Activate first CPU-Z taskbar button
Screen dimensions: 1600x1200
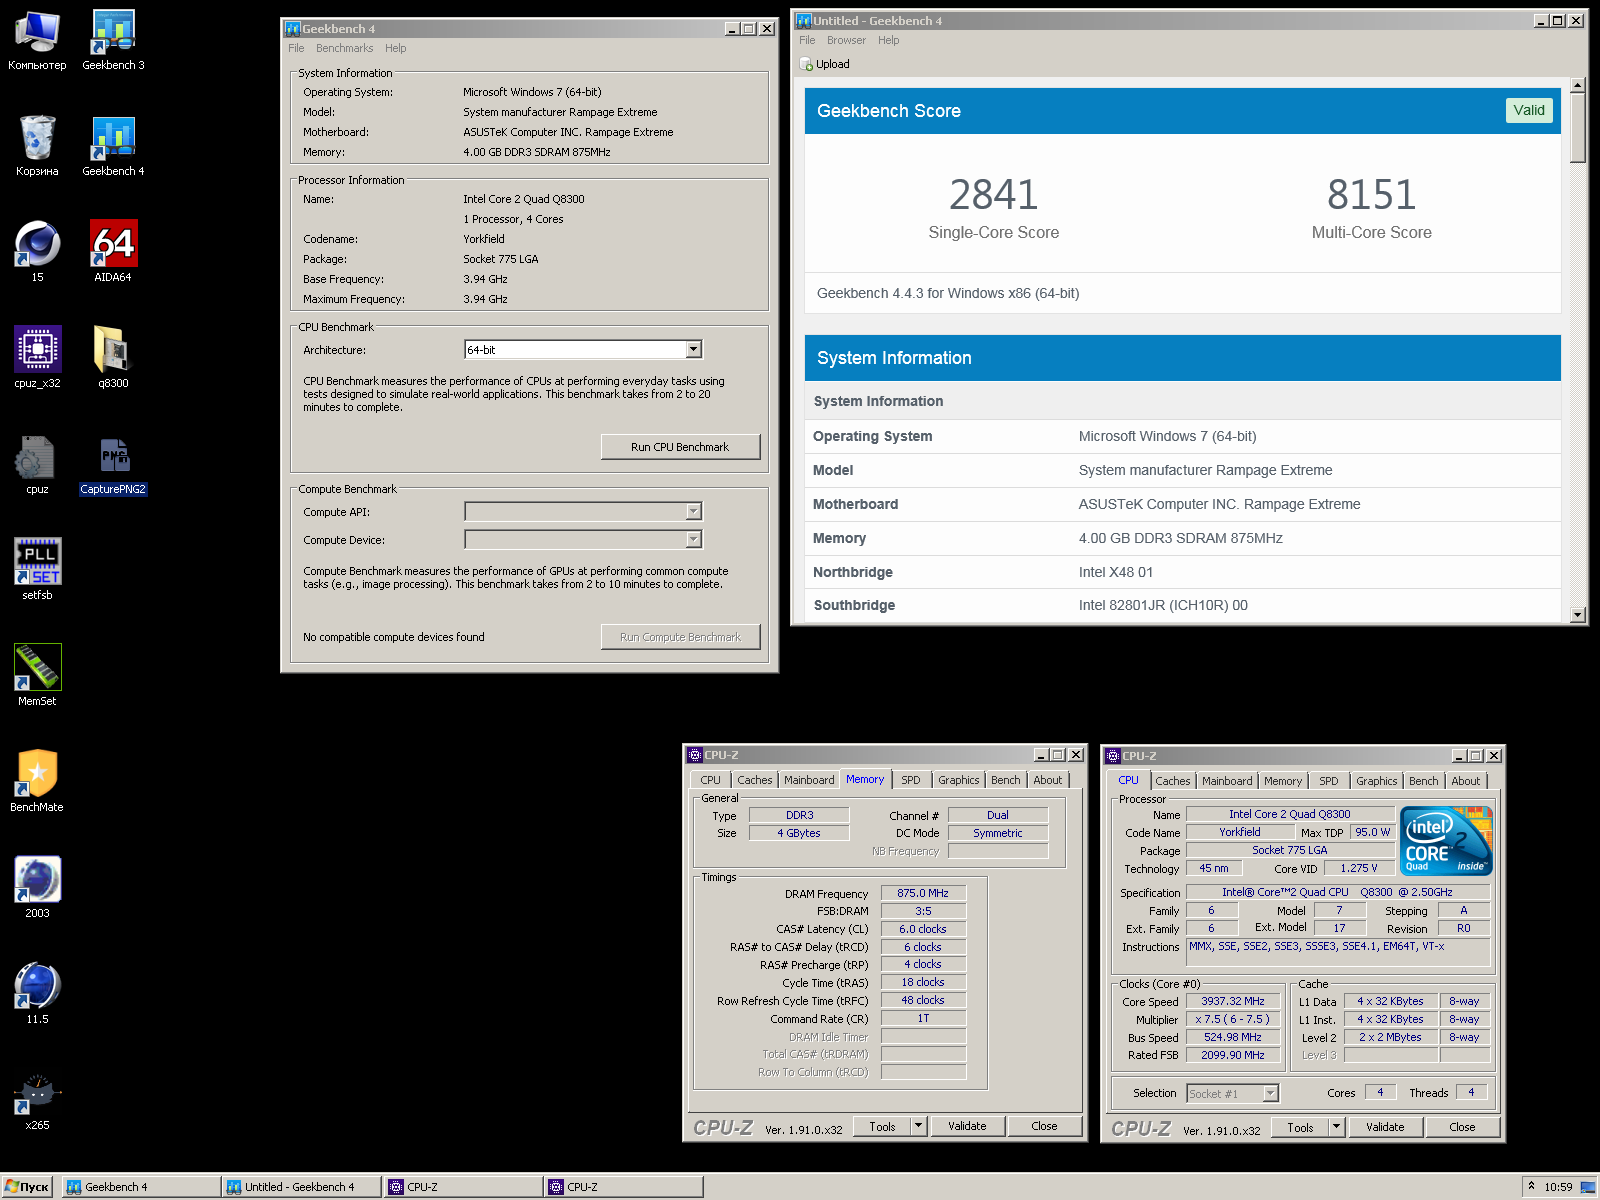462,1187
